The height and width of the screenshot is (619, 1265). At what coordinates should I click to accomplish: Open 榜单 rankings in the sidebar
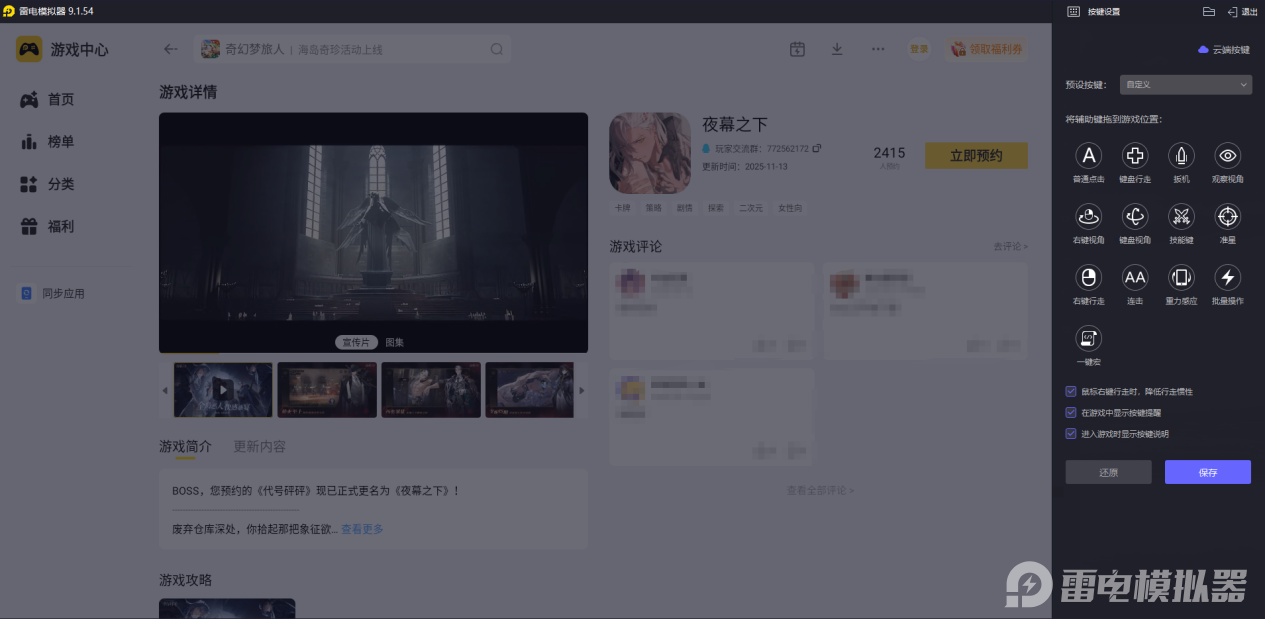[x=60, y=142]
